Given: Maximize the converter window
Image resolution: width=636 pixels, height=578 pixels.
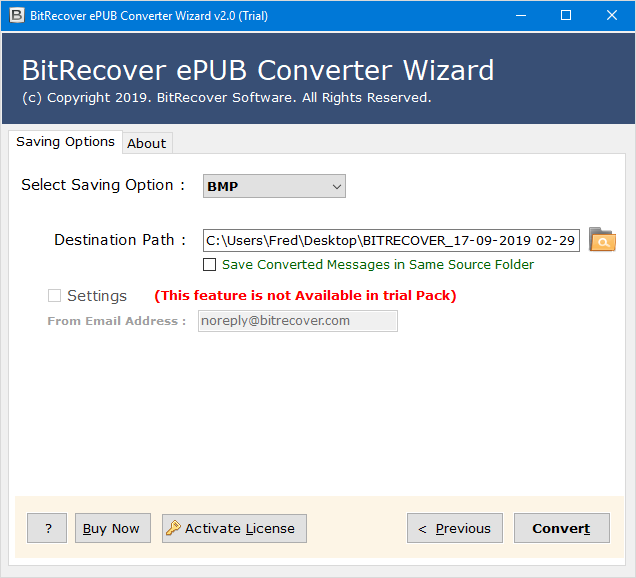Looking at the screenshot, I should (566, 15).
